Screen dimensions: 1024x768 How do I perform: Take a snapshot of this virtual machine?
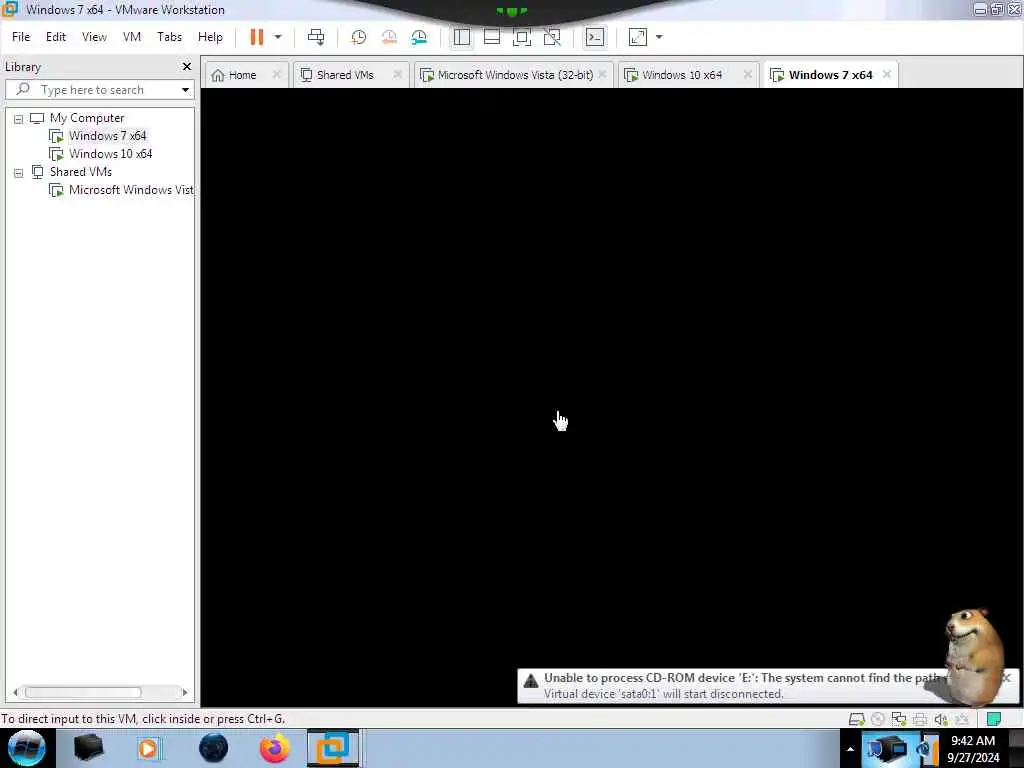(358, 37)
